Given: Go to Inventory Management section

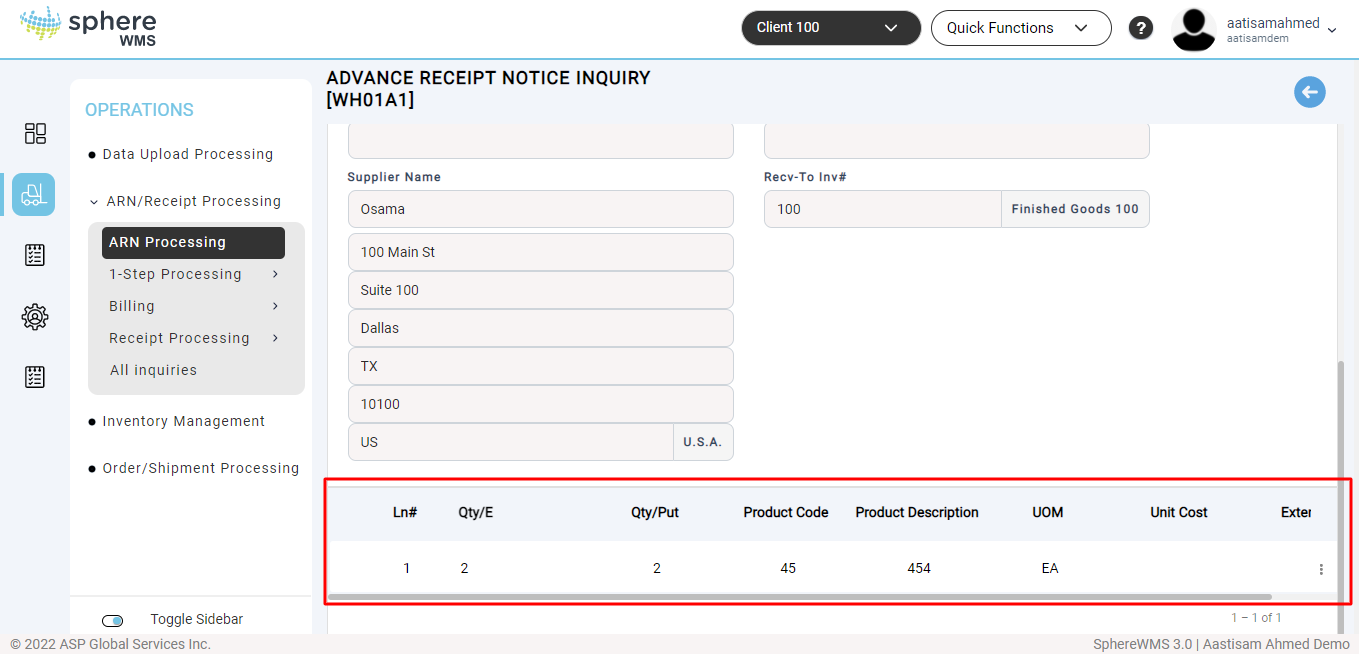Looking at the screenshot, I should pos(183,421).
